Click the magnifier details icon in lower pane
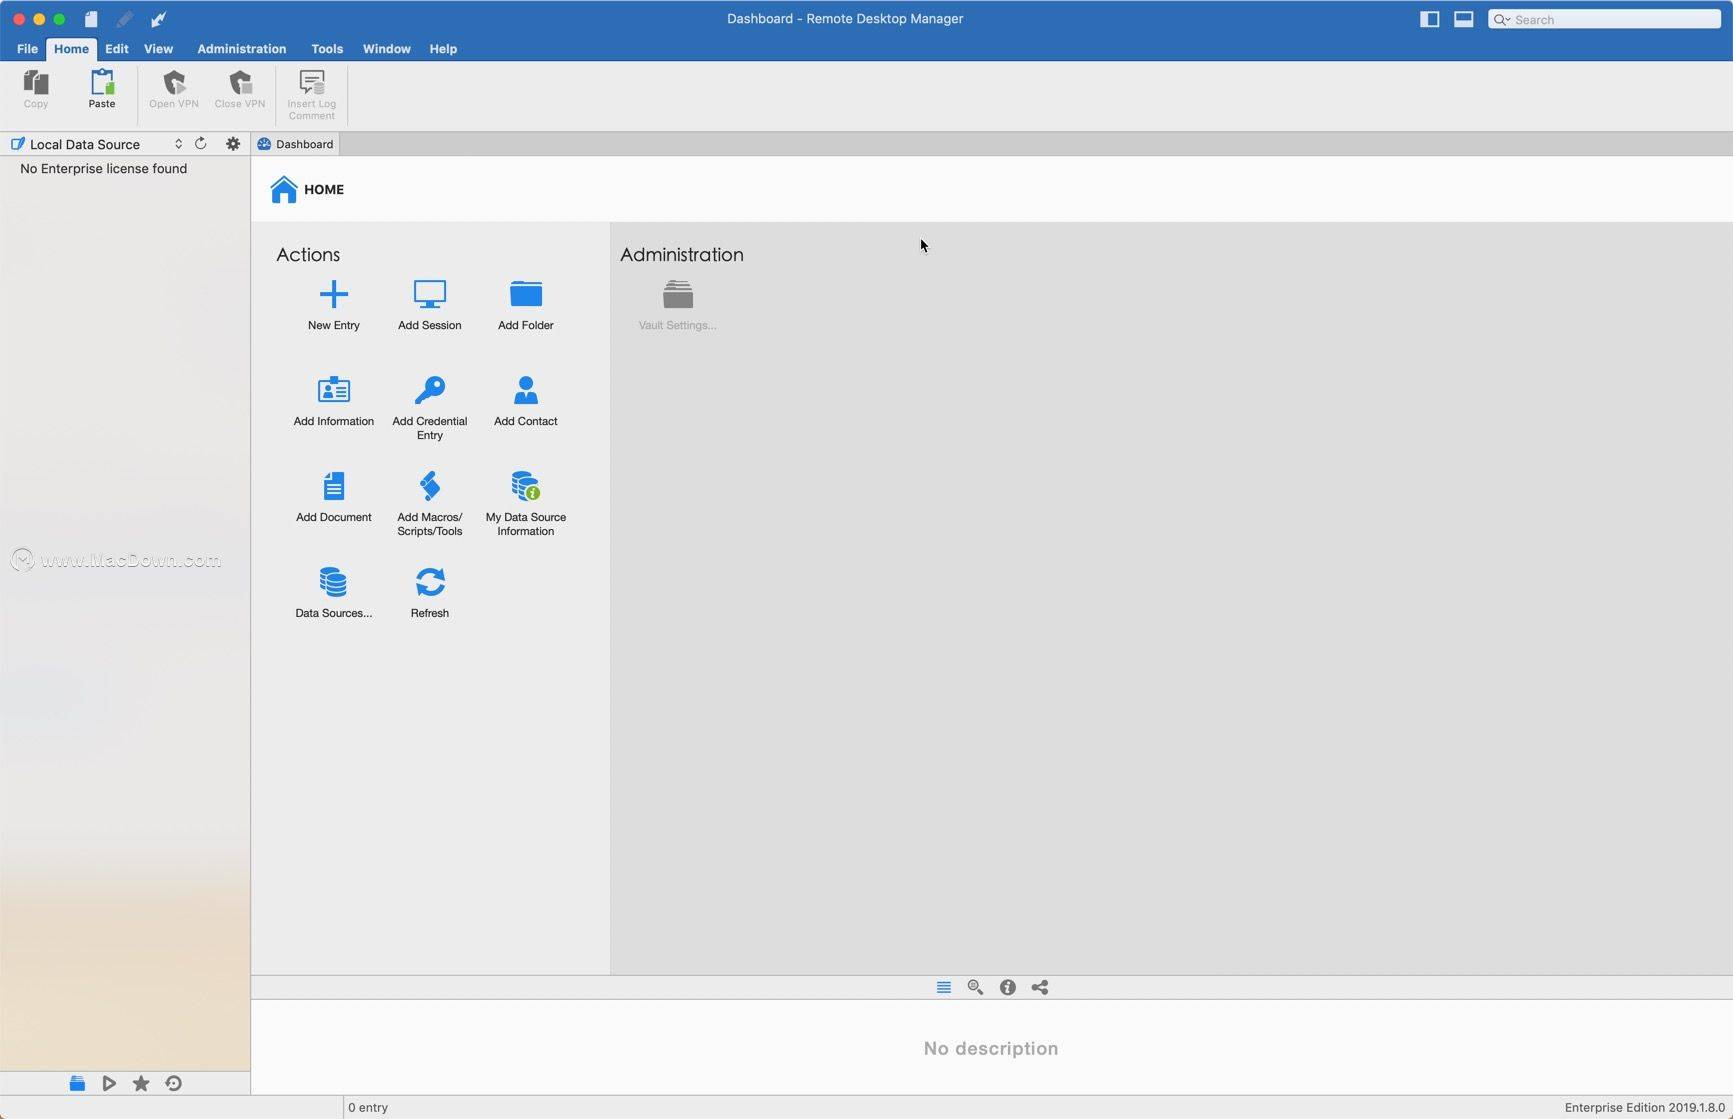Image resolution: width=1733 pixels, height=1119 pixels. (x=975, y=987)
